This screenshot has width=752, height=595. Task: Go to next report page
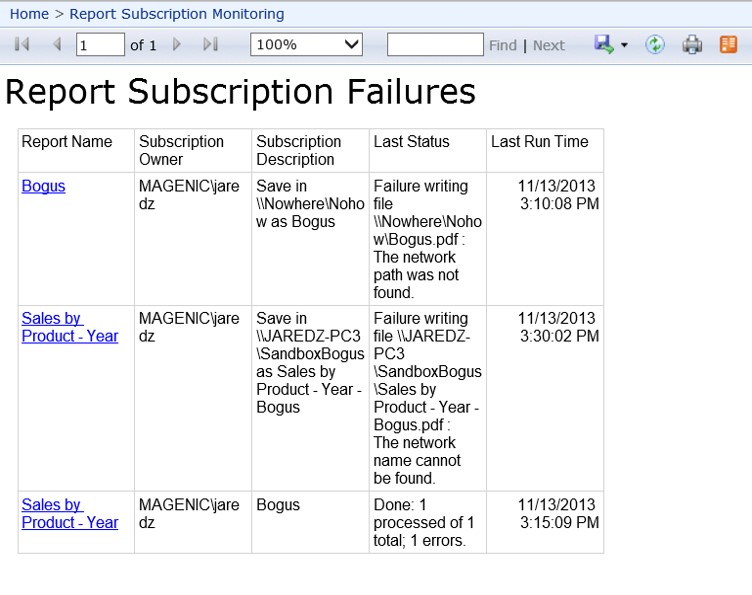(x=176, y=45)
